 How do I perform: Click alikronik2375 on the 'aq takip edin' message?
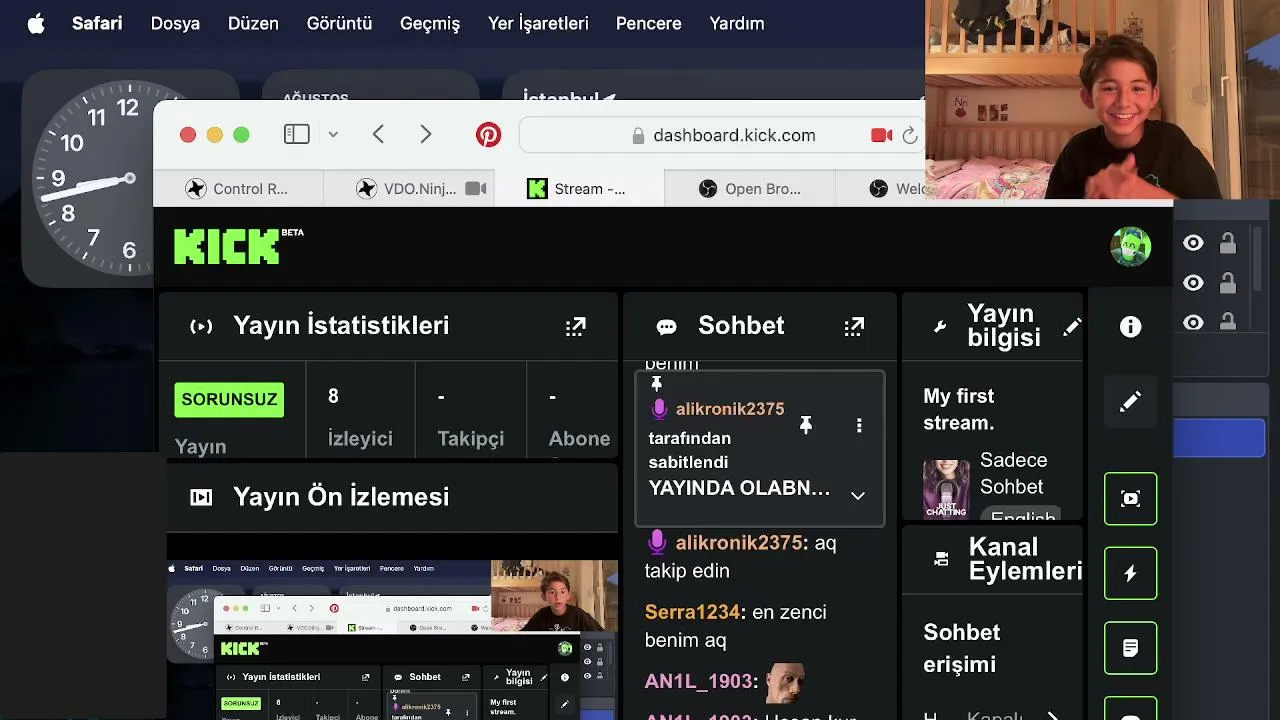pos(740,543)
